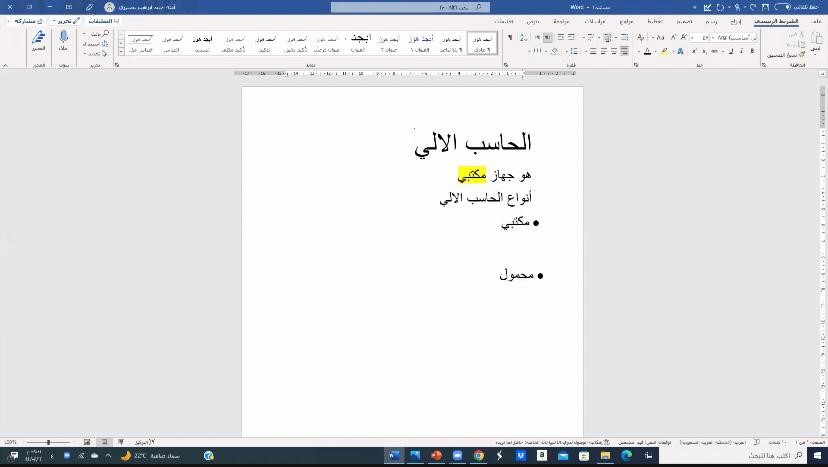Switch to the View ribbon tab

533,21
